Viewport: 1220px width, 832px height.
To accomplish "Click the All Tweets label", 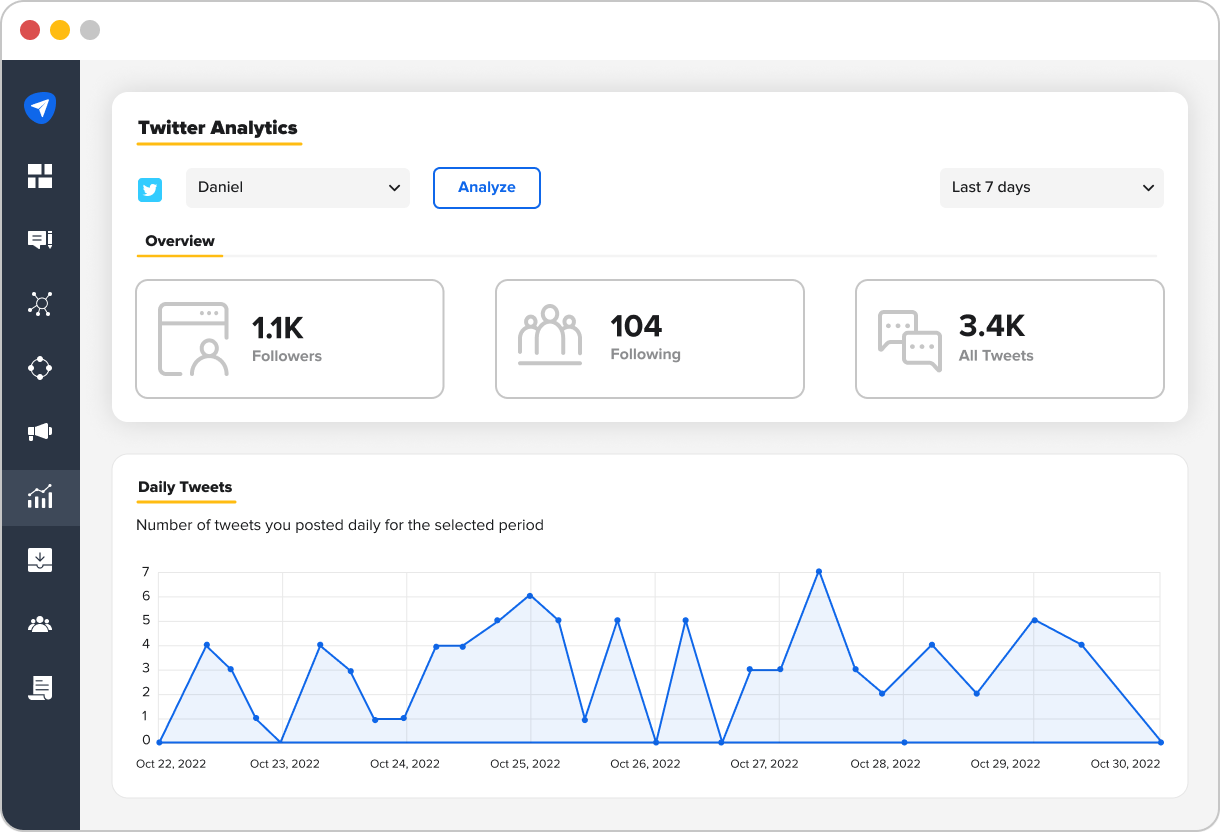I will pyautogui.click(x=996, y=355).
